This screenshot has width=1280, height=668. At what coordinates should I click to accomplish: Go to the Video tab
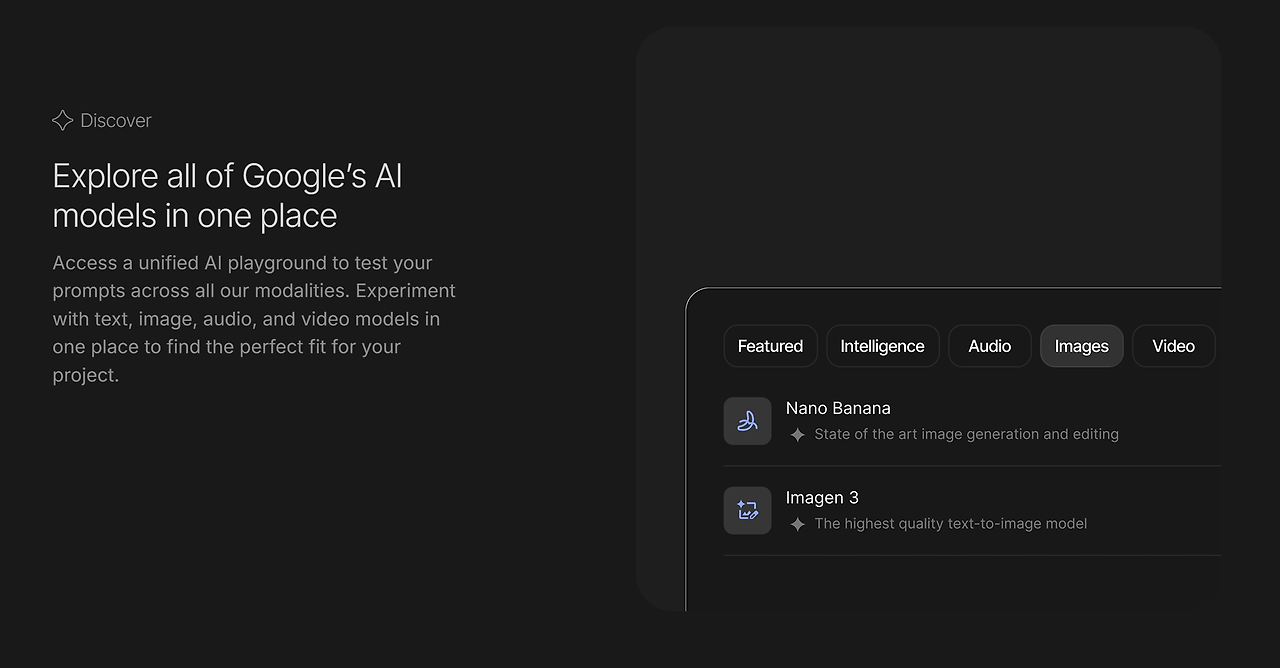[x=1173, y=346]
